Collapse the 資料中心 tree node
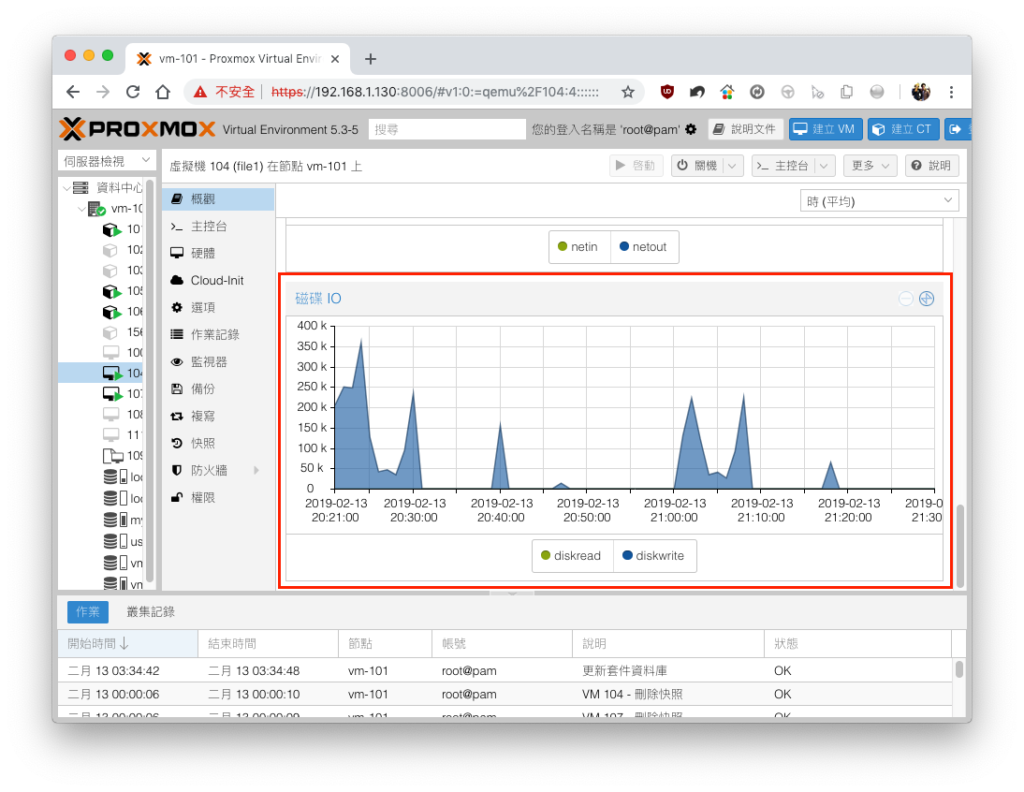 point(67,188)
